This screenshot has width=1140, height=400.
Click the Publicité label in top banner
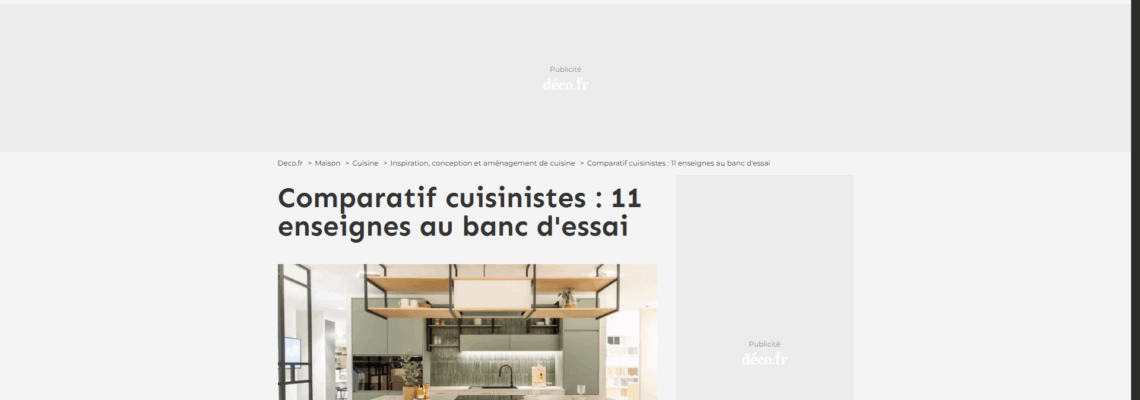pos(565,69)
